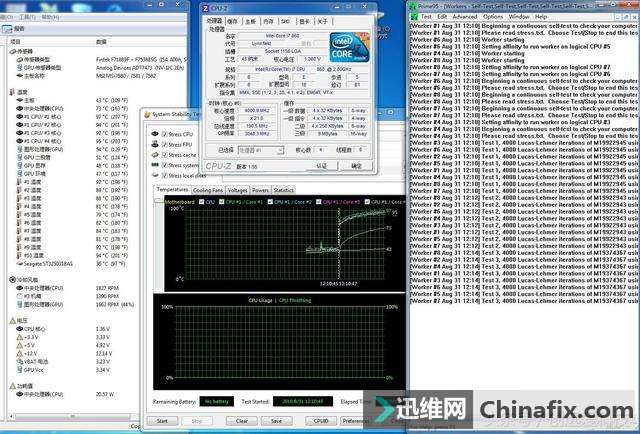Switch to the 主板 tab in CPU-Z
640x434 pixels.
pos(251,22)
